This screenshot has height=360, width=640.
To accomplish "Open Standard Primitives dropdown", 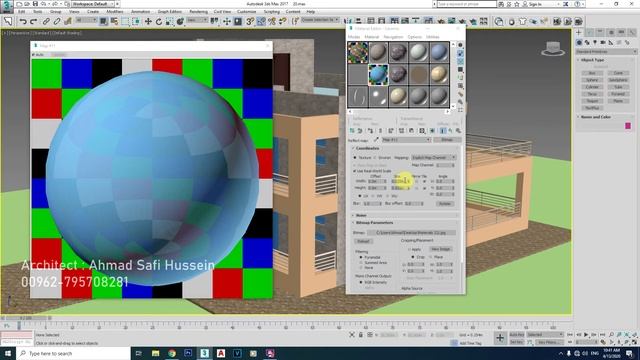I will coord(606,52).
